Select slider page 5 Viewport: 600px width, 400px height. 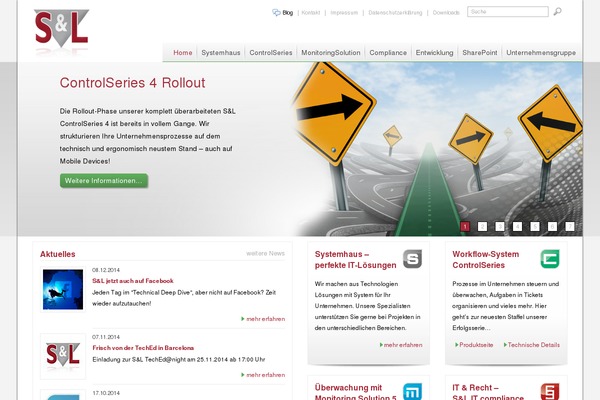[535, 227]
